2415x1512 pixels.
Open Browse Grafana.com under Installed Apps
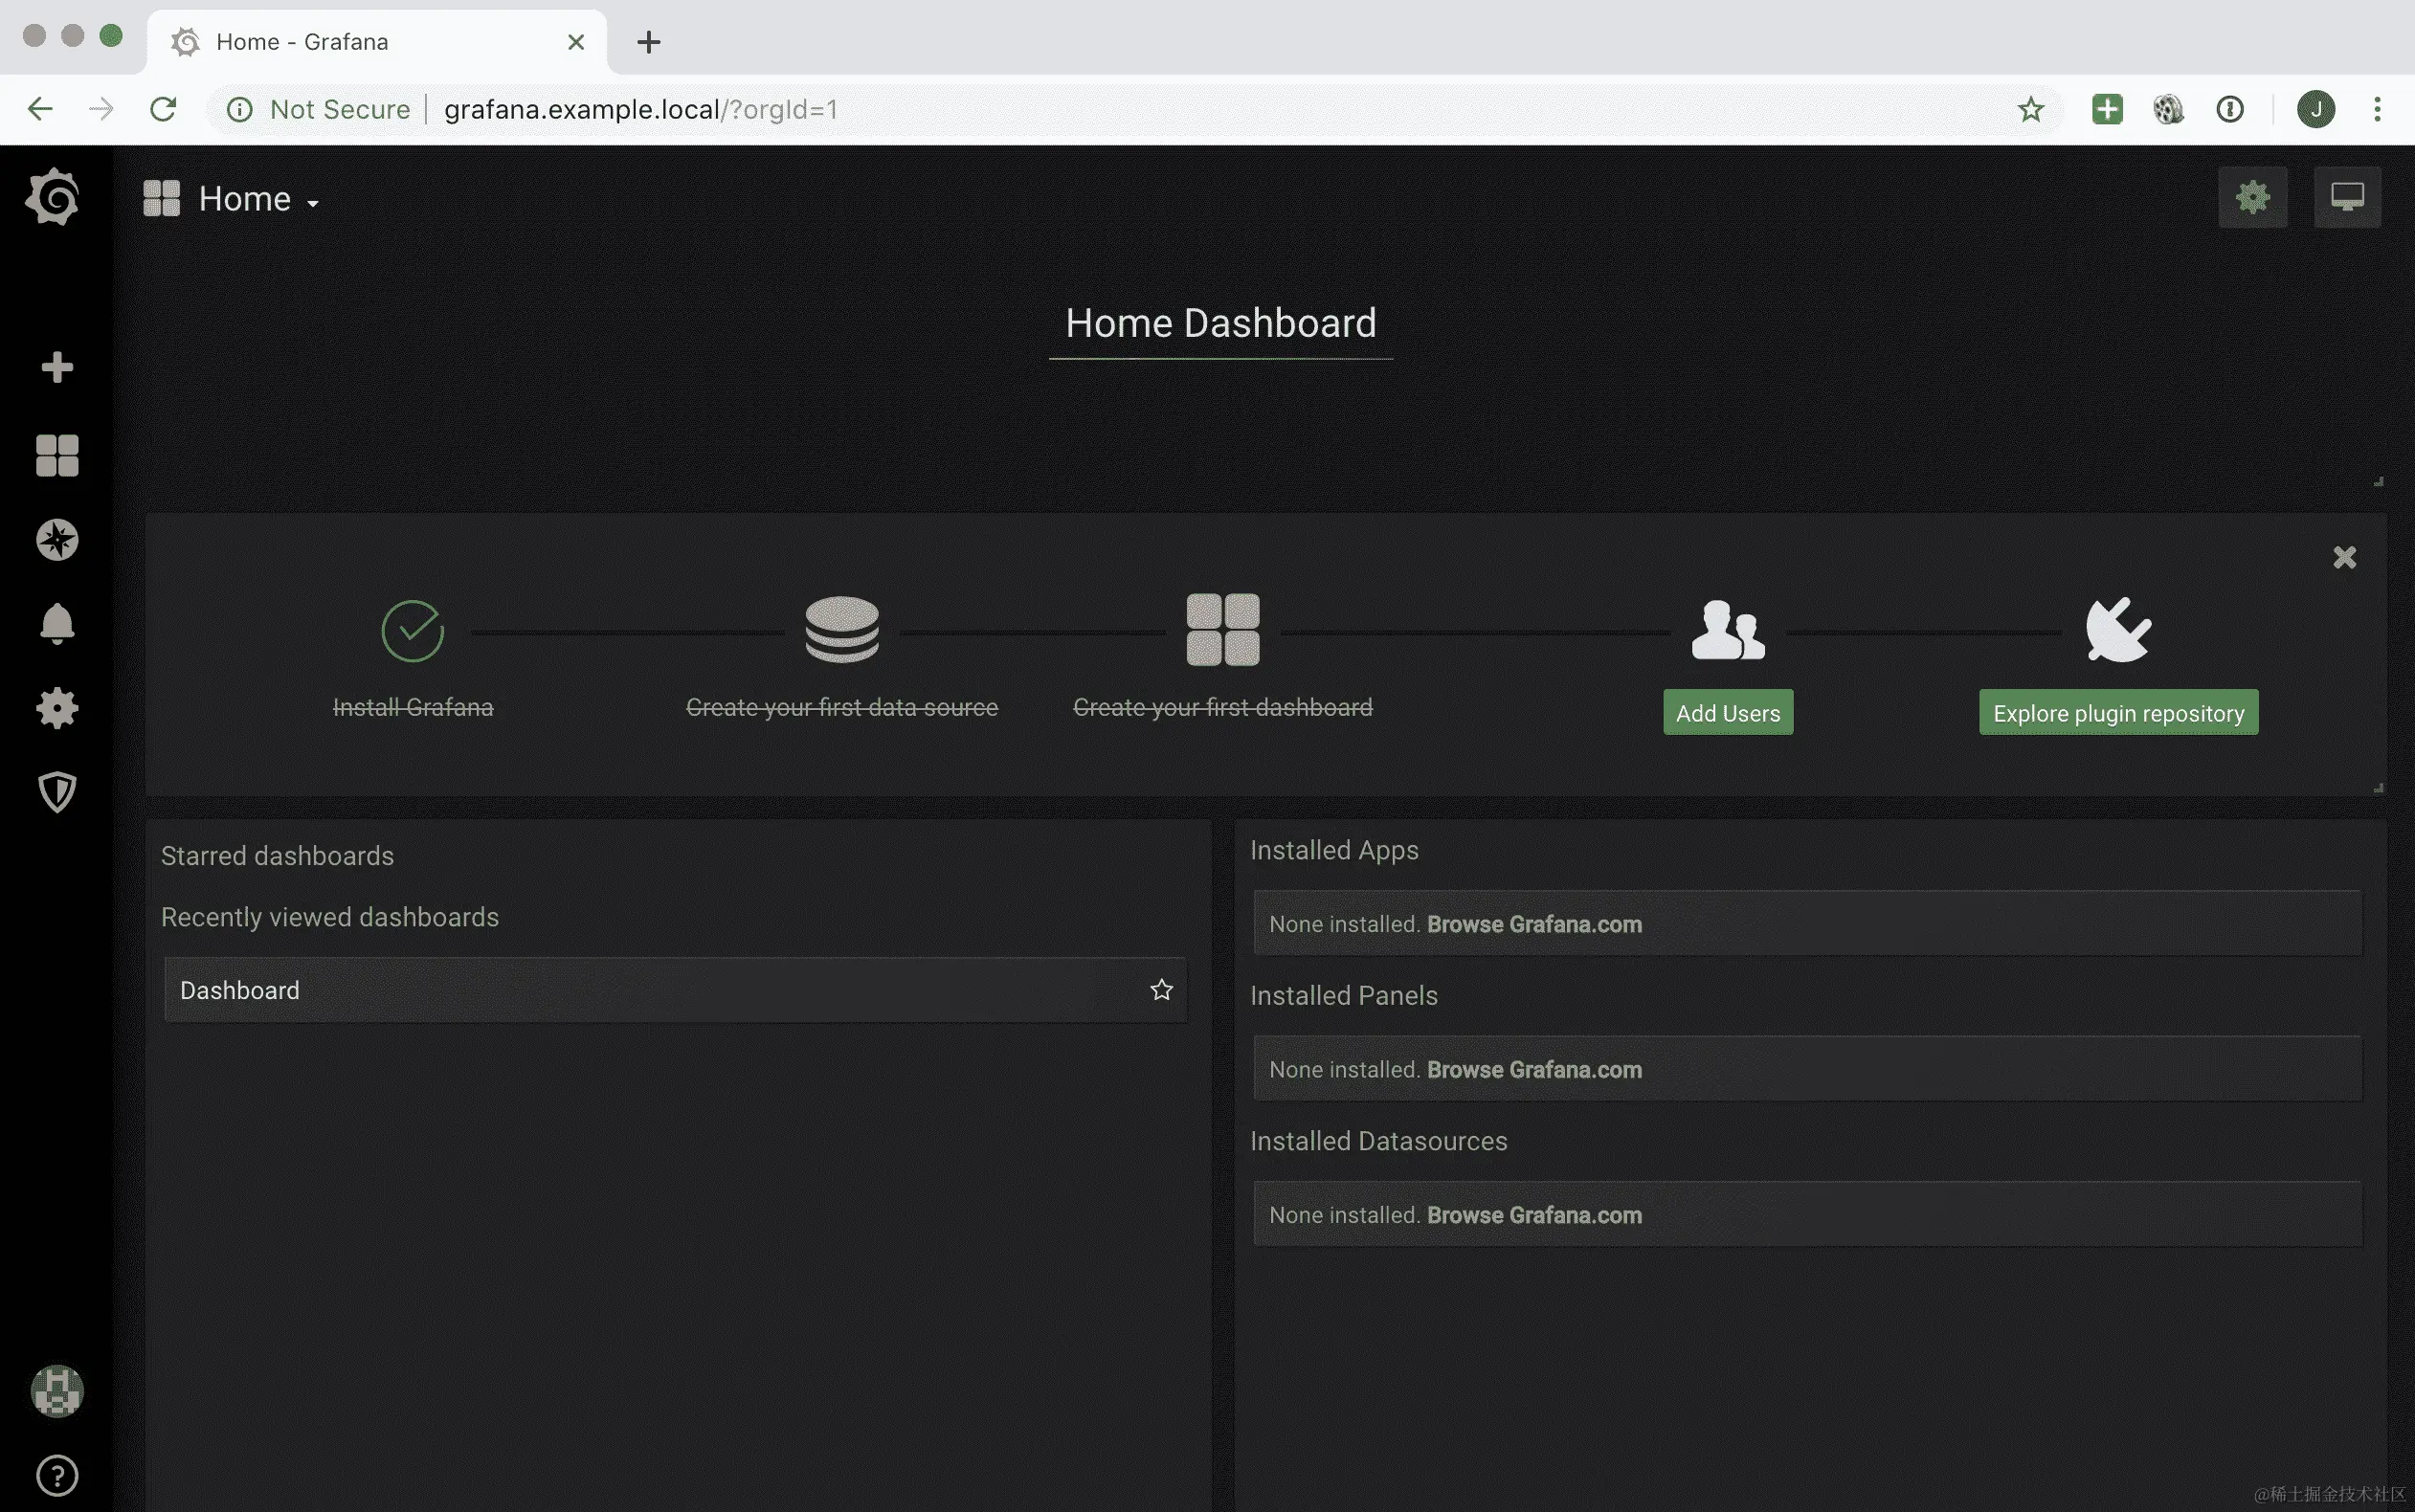coord(1533,924)
